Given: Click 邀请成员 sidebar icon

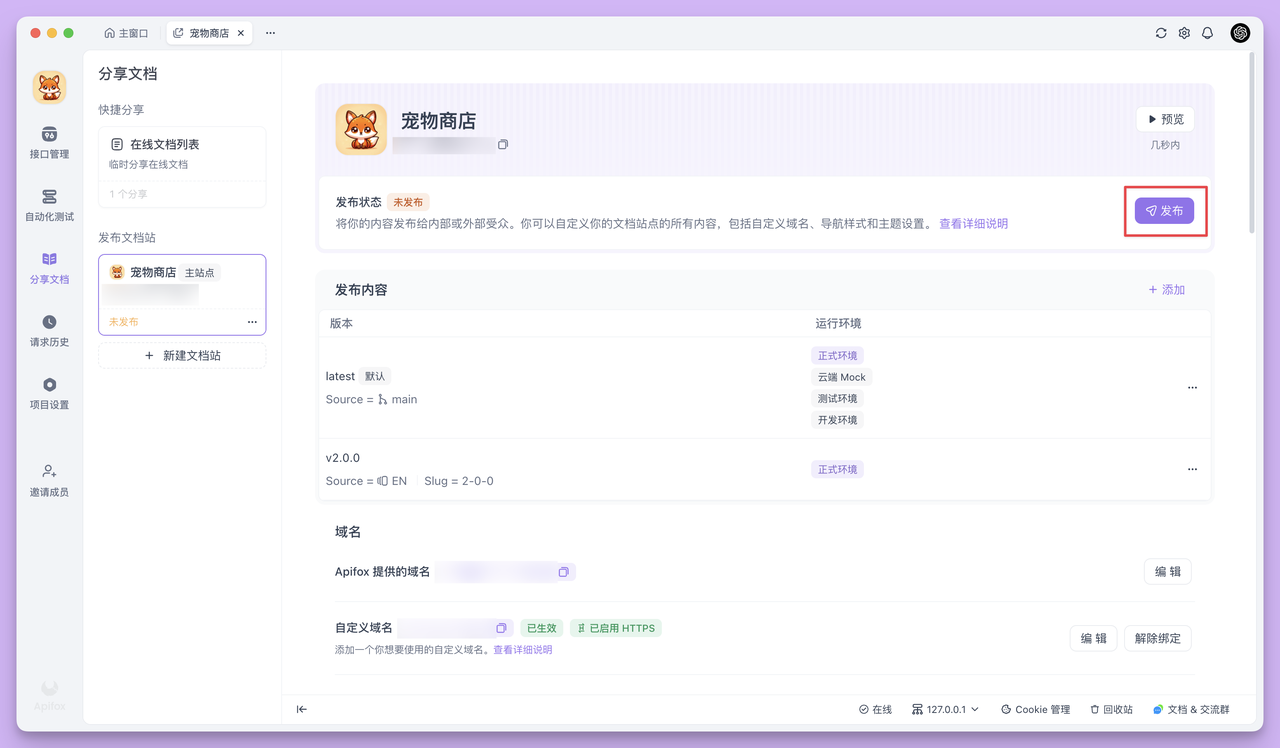Looking at the screenshot, I should (x=49, y=470).
